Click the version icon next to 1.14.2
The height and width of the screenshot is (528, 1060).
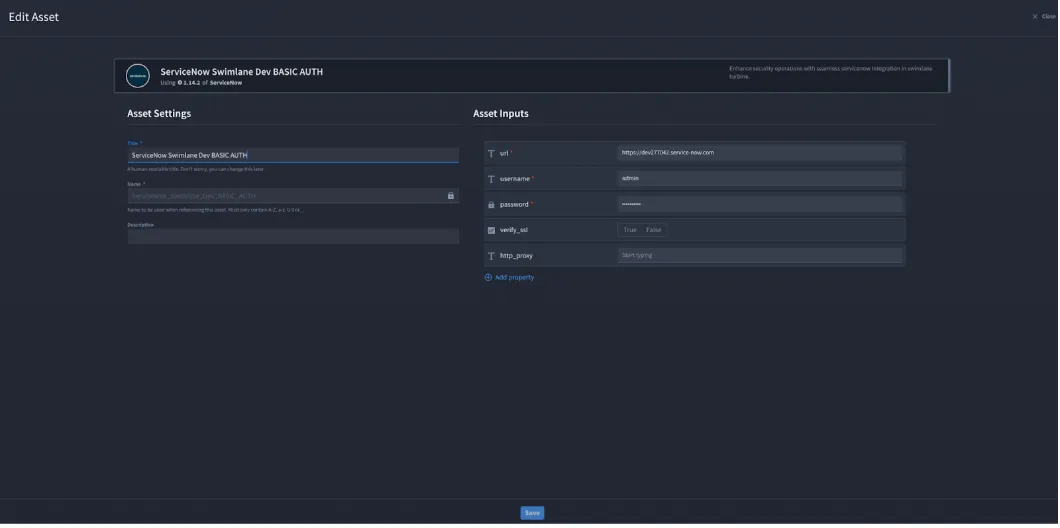pos(180,82)
